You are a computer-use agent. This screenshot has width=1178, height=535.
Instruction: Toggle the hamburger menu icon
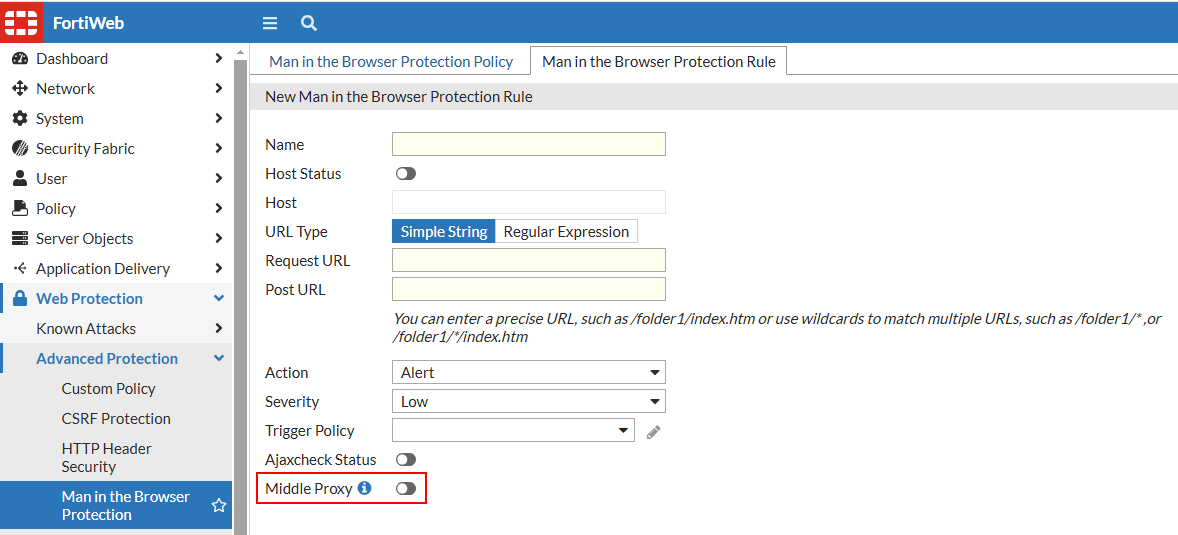pos(270,23)
